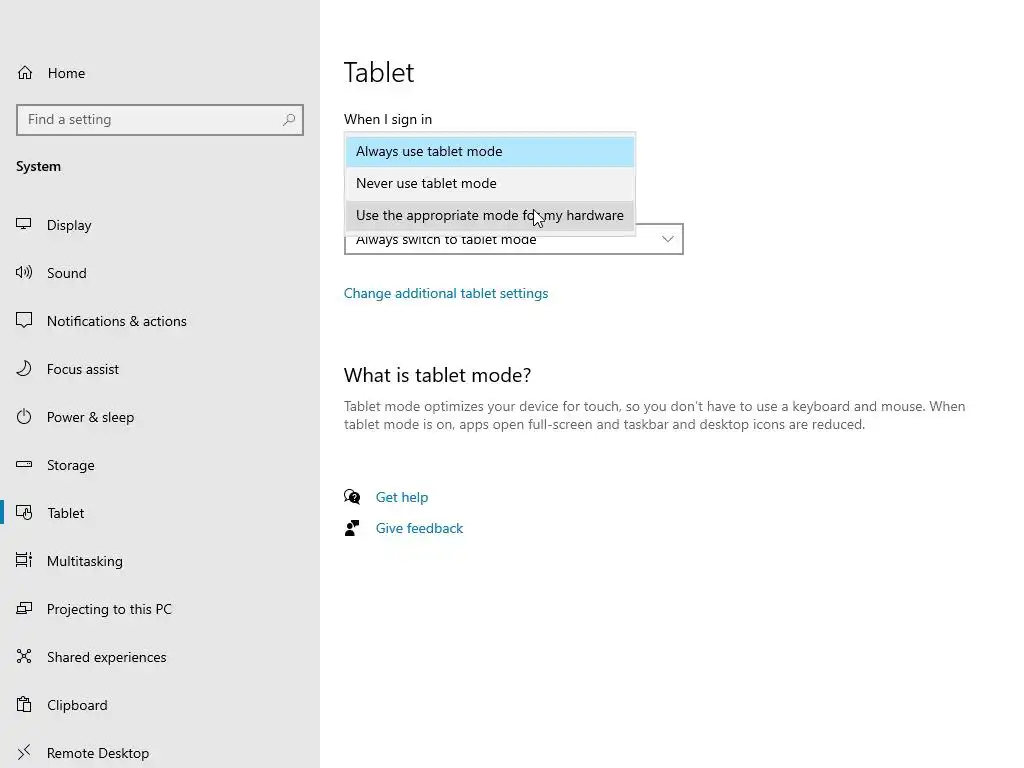This screenshot has height=768, width=1024.
Task: Open Remote Desktop settings
Action: (x=98, y=753)
